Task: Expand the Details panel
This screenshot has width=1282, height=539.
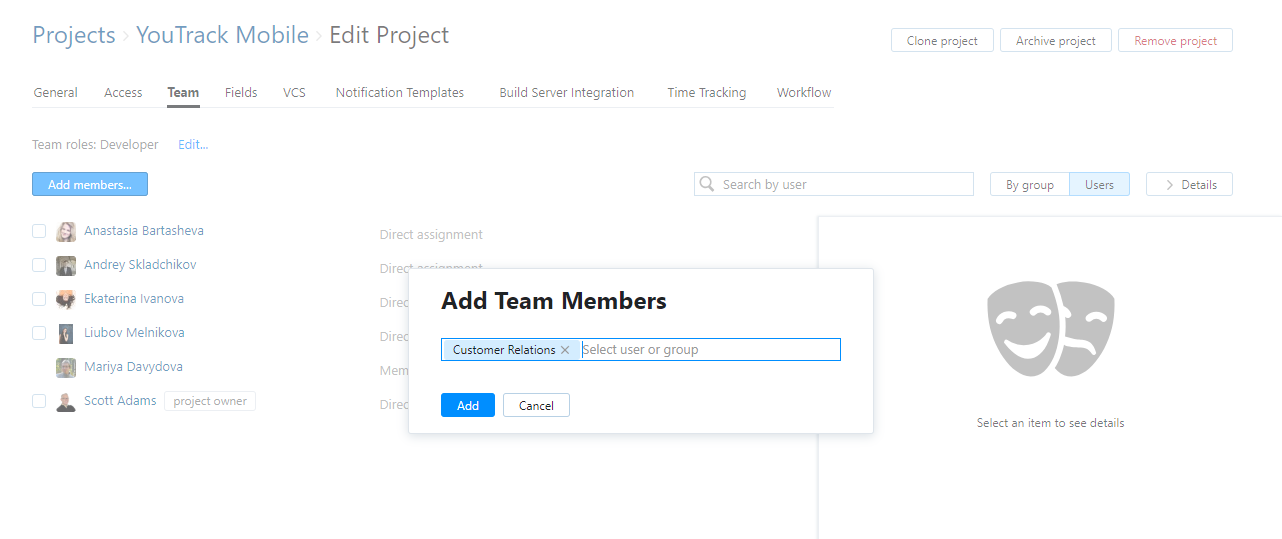Action: pos(1189,184)
